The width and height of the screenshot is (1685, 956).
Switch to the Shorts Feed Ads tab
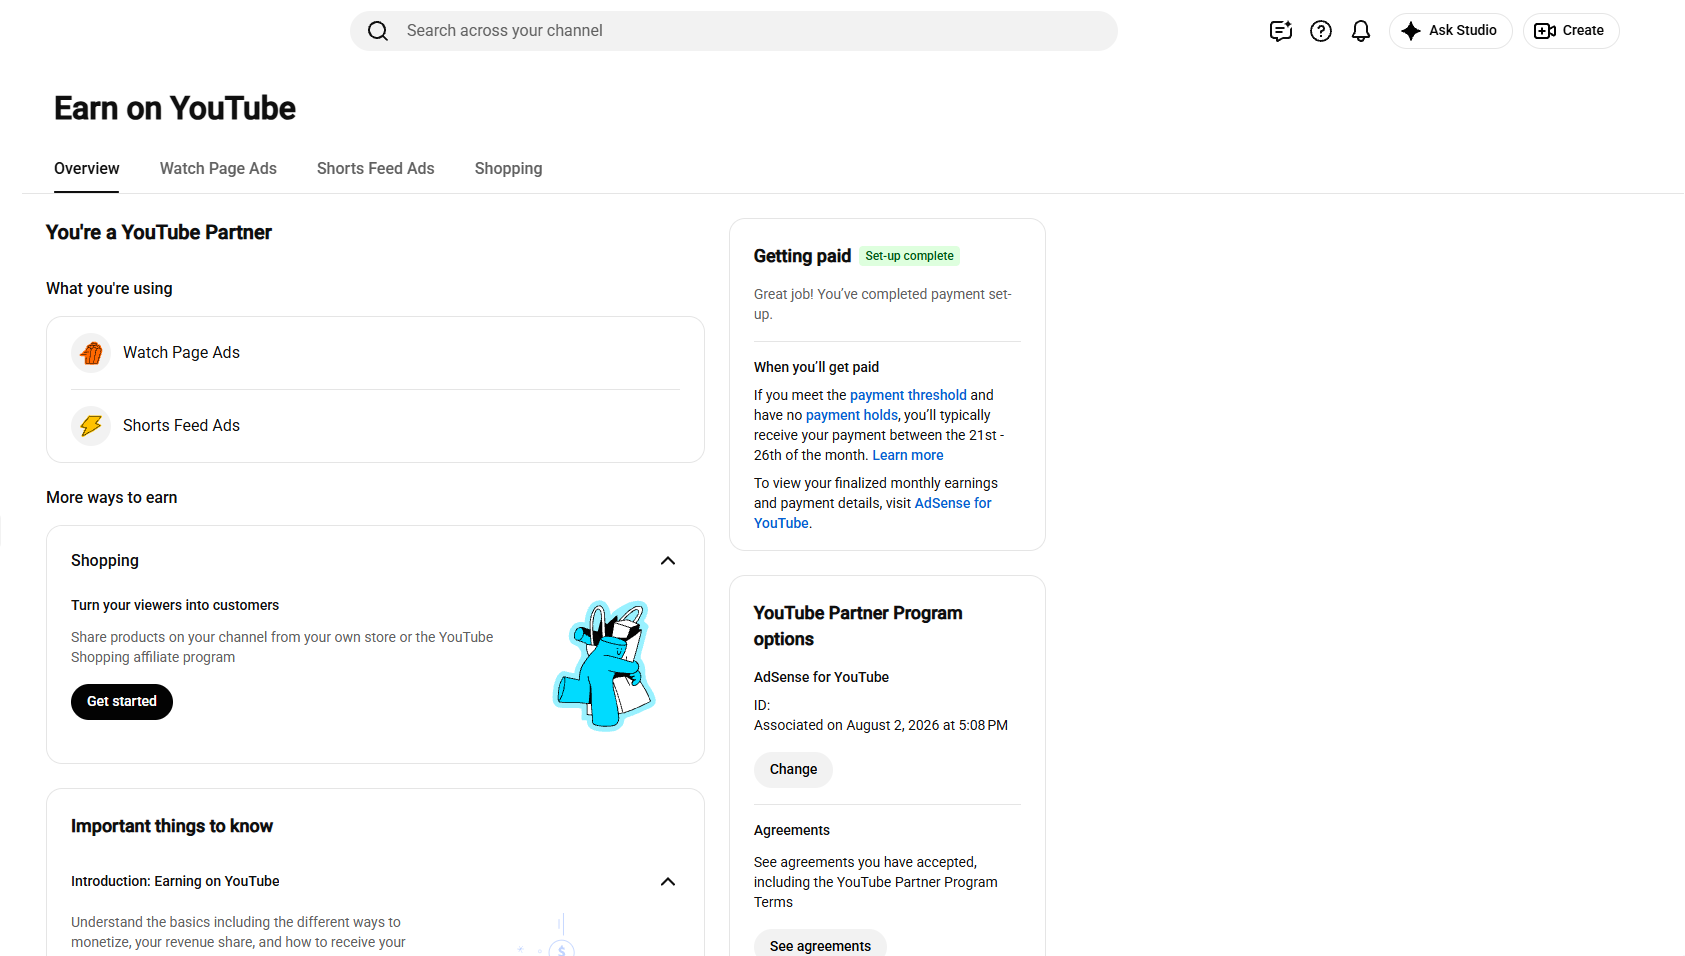(x=376, y=169)
